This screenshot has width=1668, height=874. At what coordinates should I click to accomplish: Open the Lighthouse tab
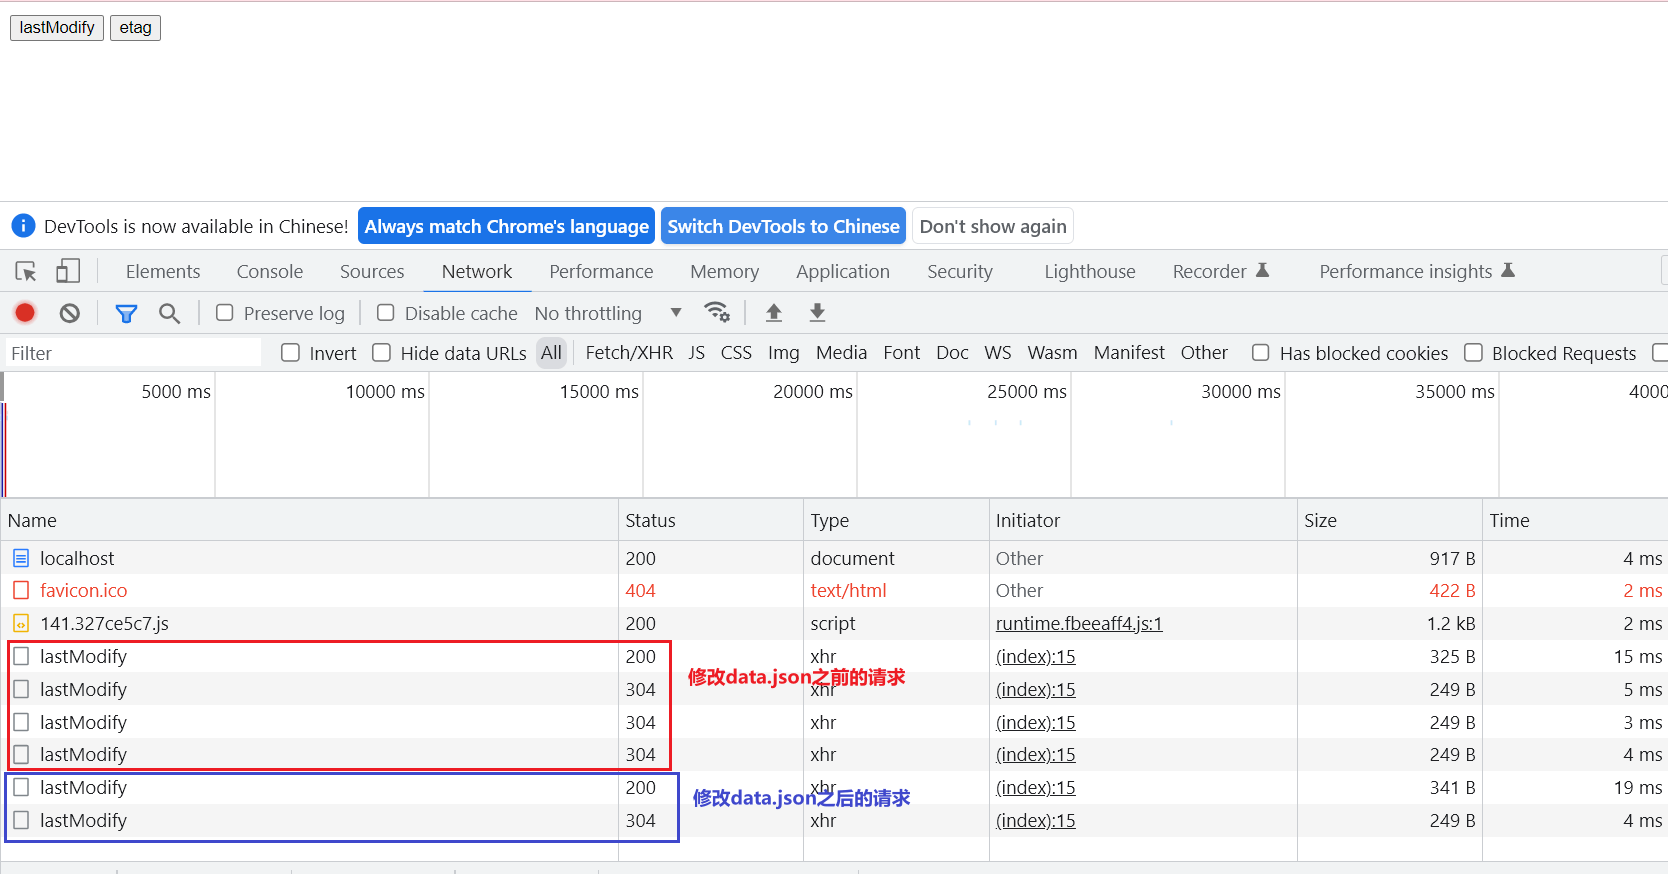click(1090, 271)
